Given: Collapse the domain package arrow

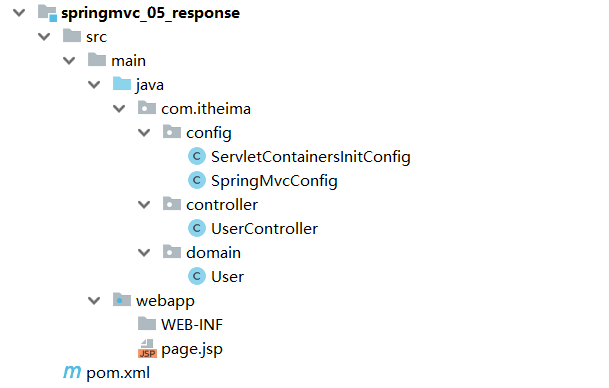Looking at the screenshot, I should pos(144,253).
